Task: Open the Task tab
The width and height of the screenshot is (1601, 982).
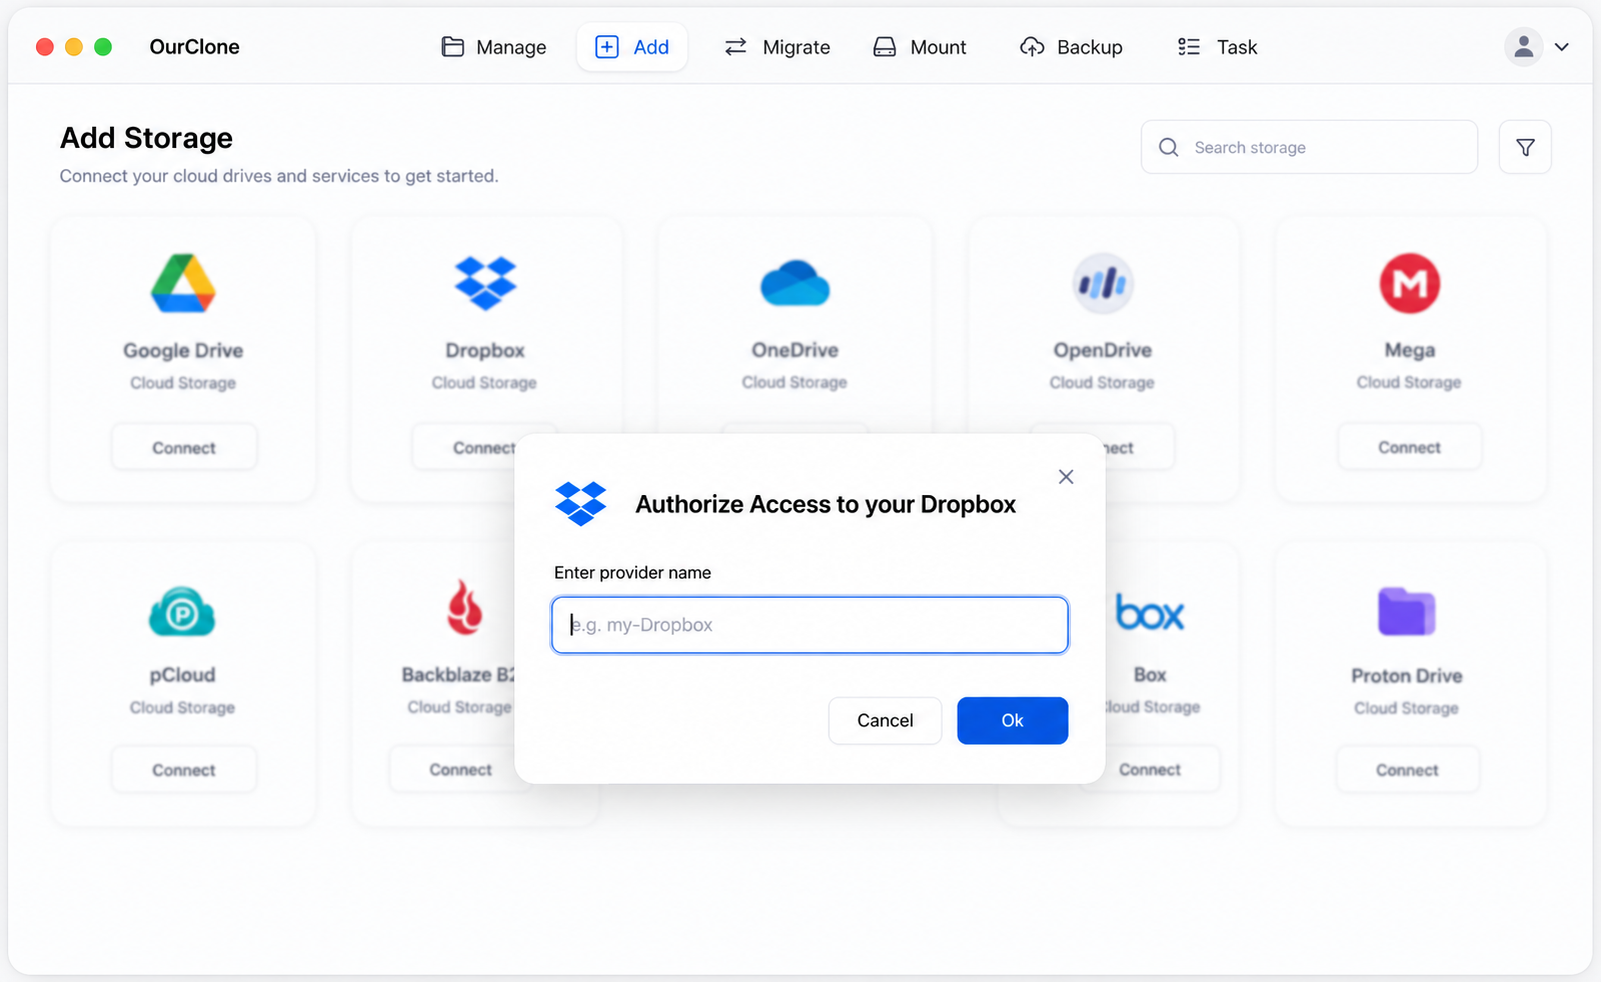Action: point(1217,47)
